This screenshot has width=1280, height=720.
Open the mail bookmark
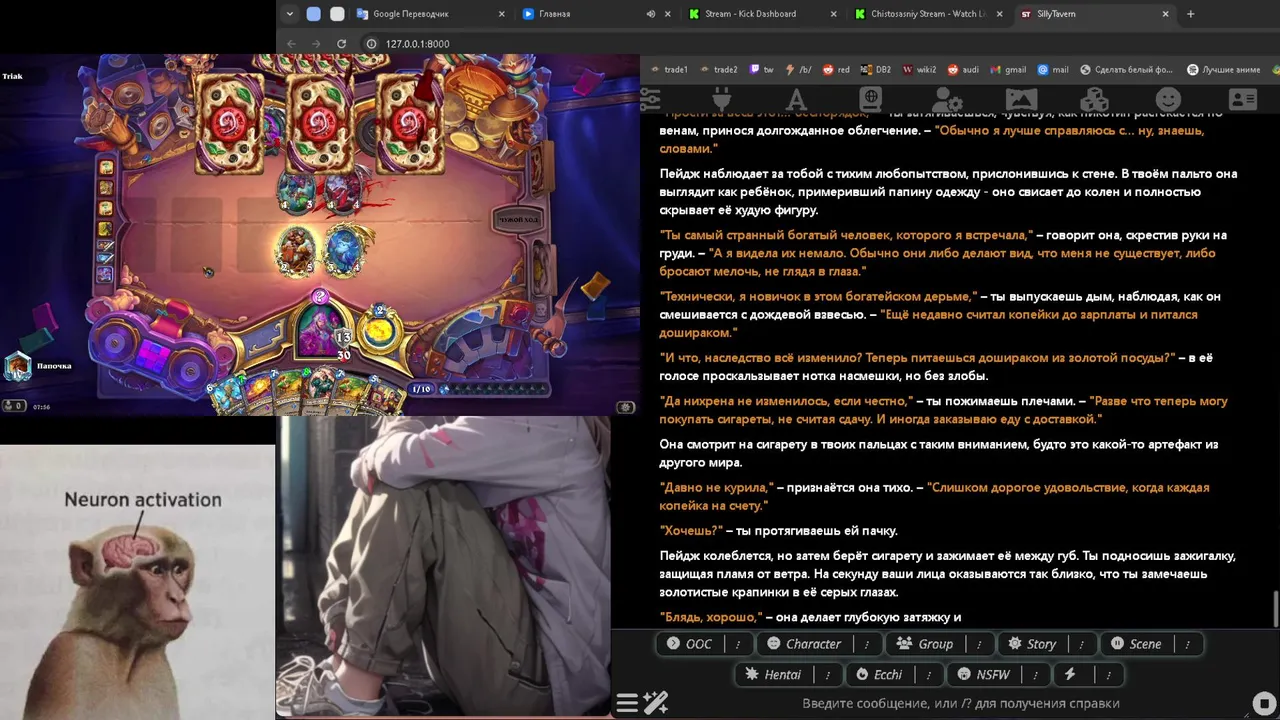(1053, 70)
